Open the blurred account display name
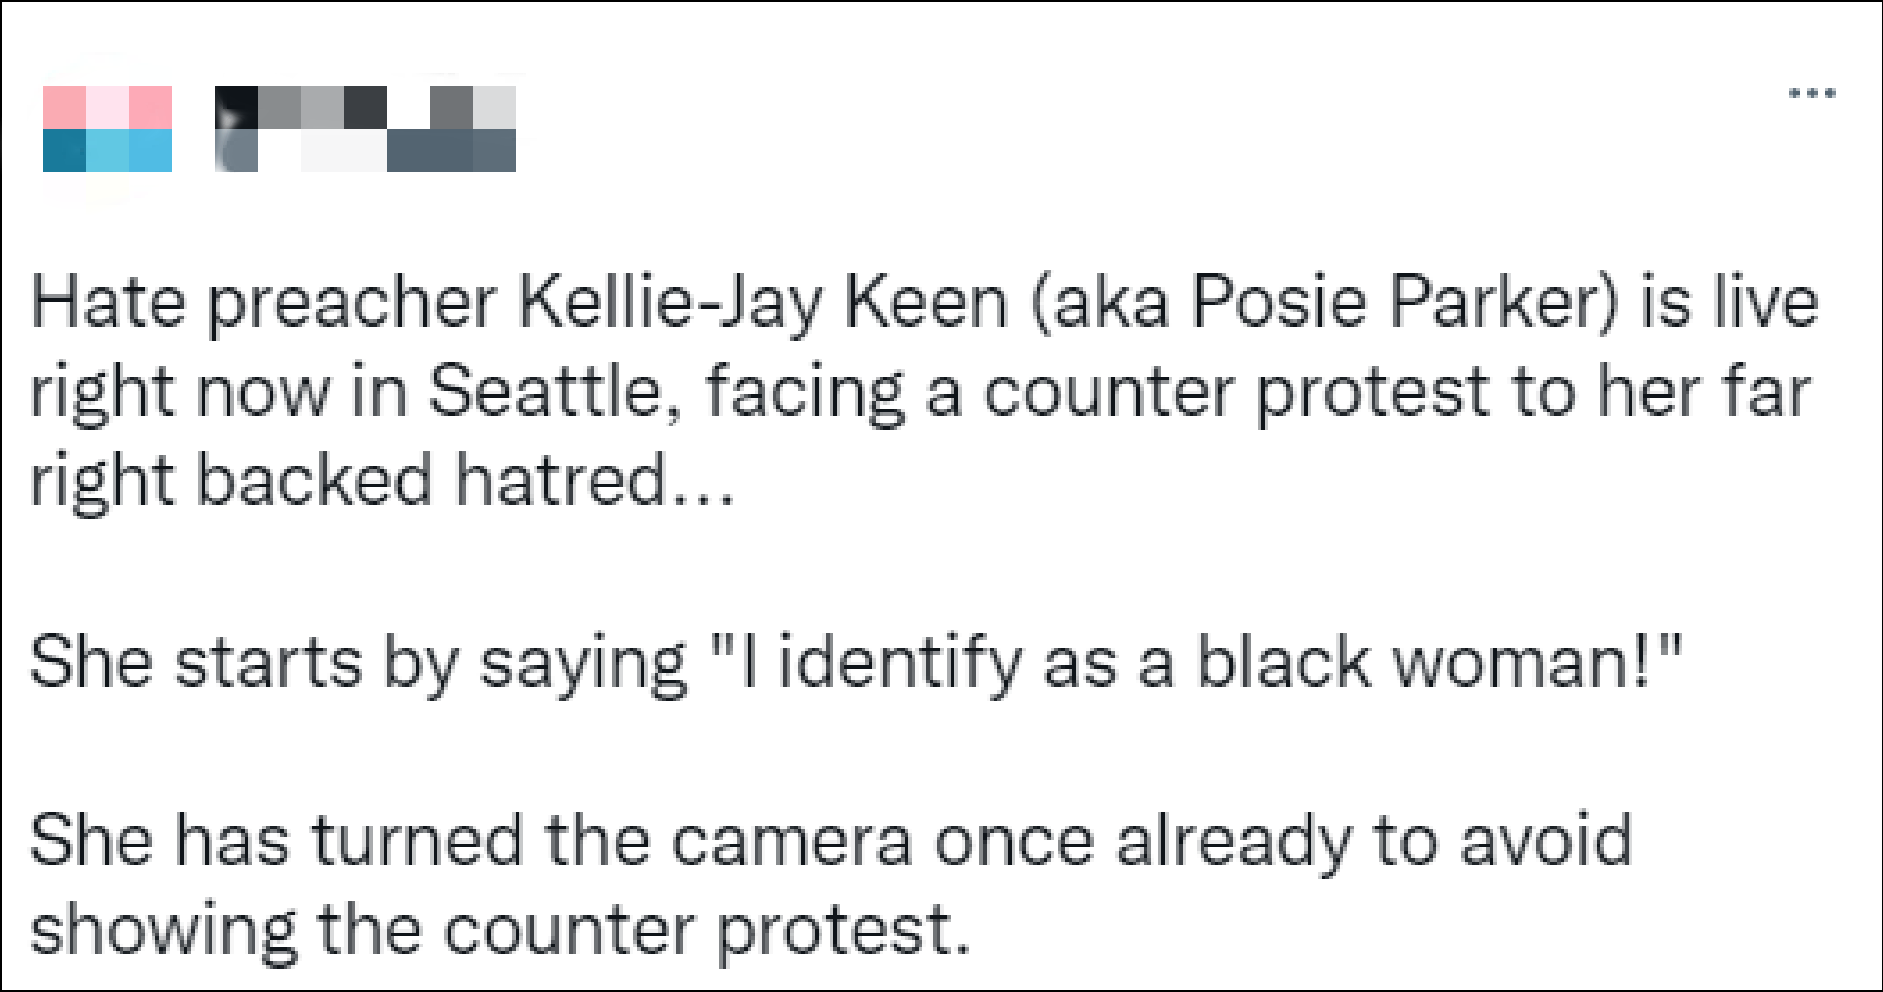Viewport: 1883px width, 992px height. coord(365,129)
